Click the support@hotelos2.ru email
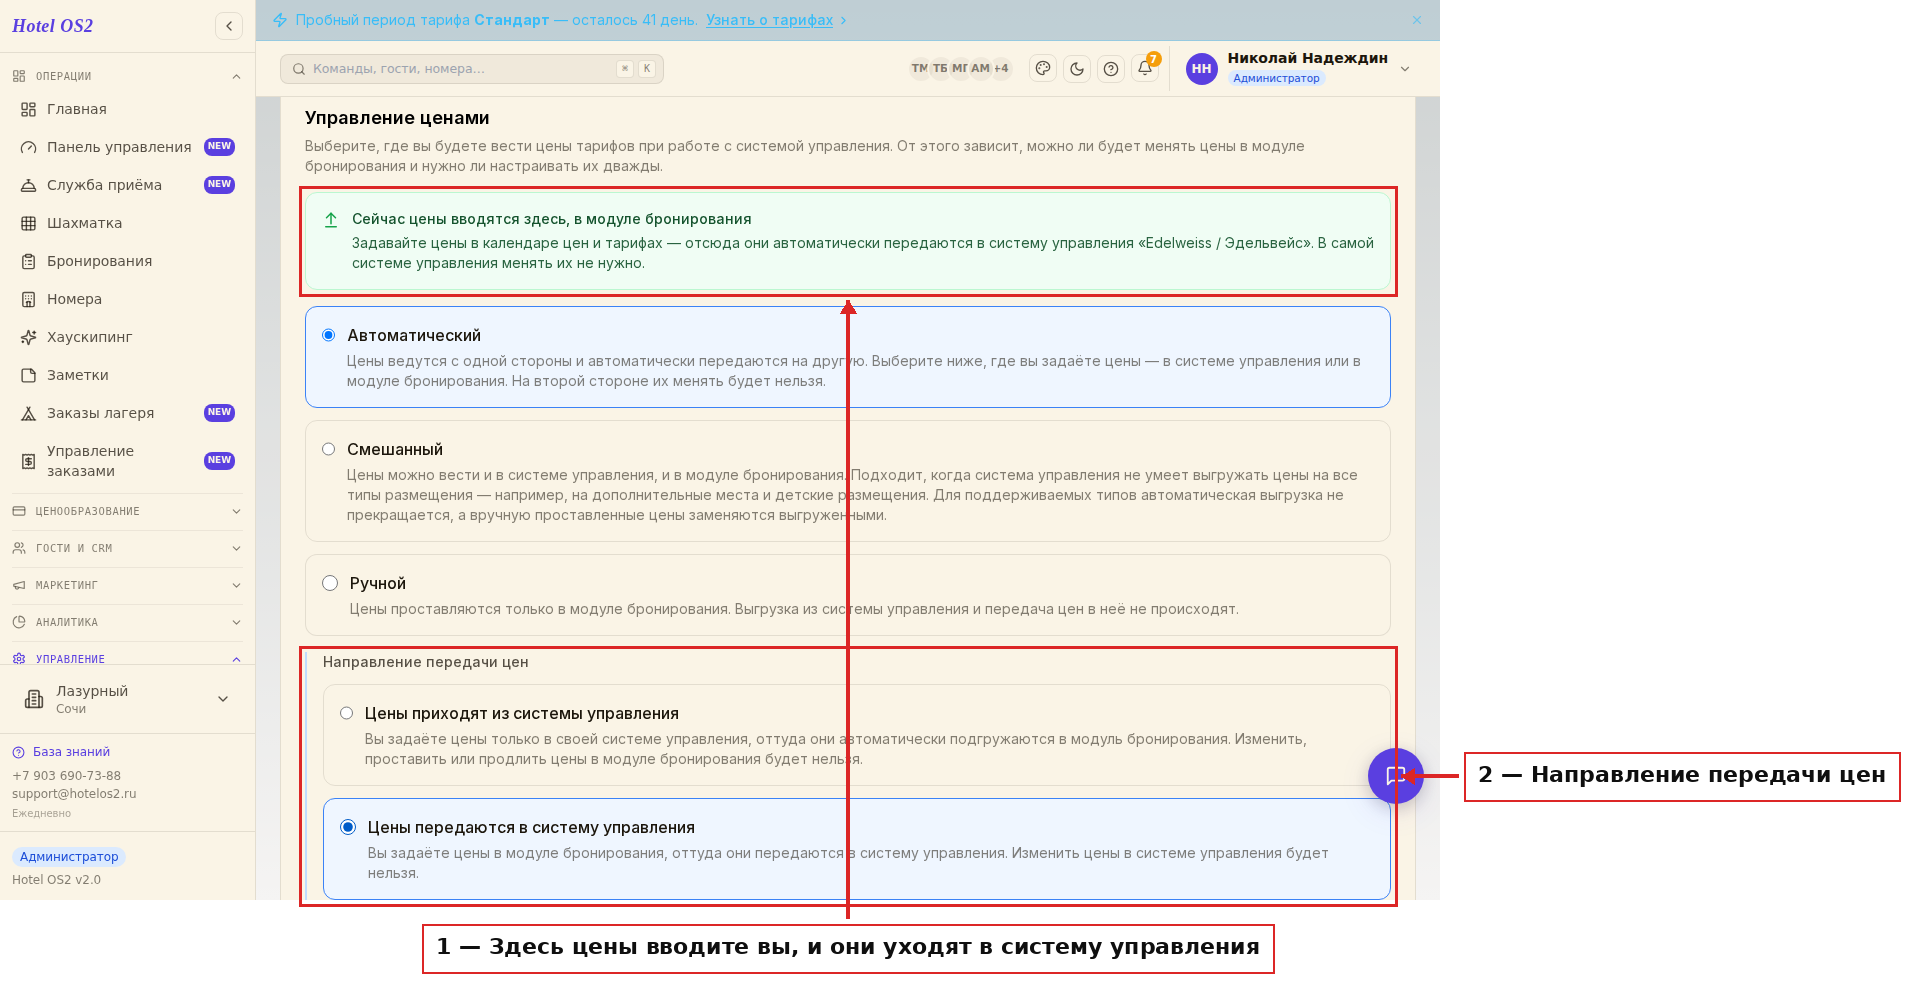1924x997 pixels. 74,794
